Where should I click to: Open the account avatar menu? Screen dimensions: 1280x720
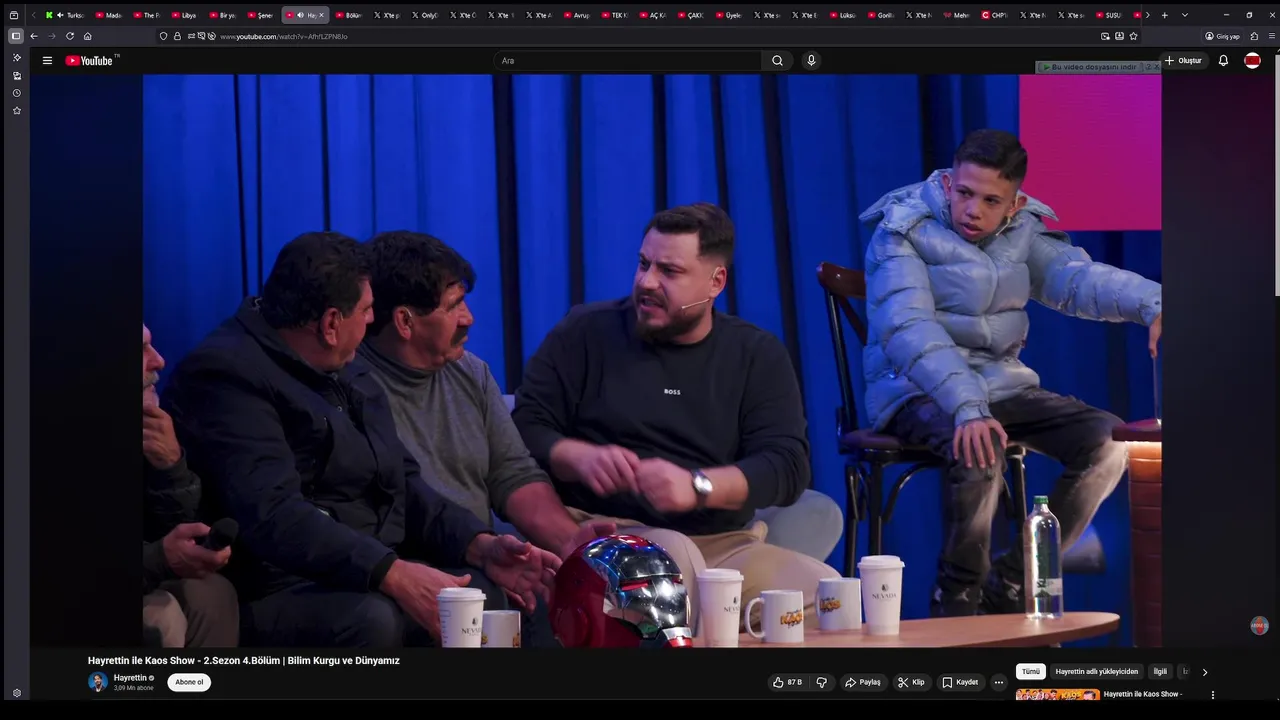[x=1252, y=60]
